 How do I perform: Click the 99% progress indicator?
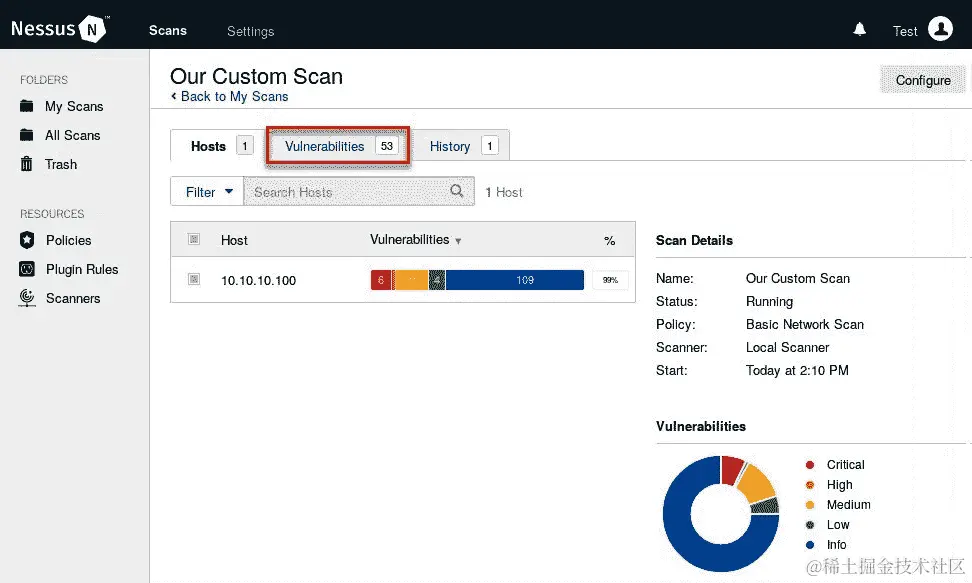point(610,280)
